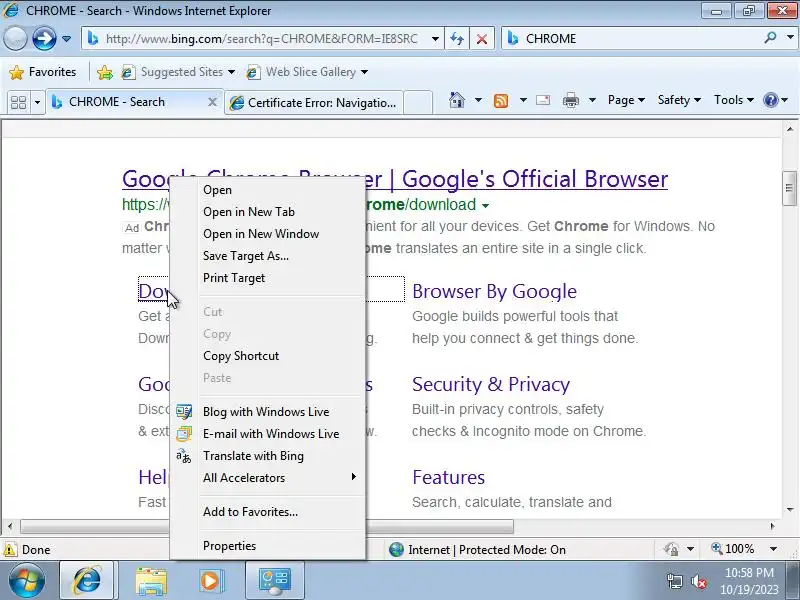Open the Browser By Google link

click(x=494, y=291)
